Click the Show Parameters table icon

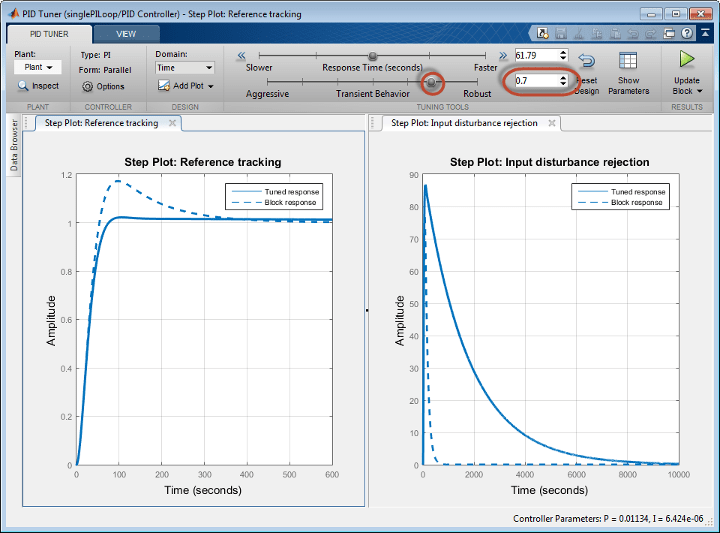pos(628,61)
